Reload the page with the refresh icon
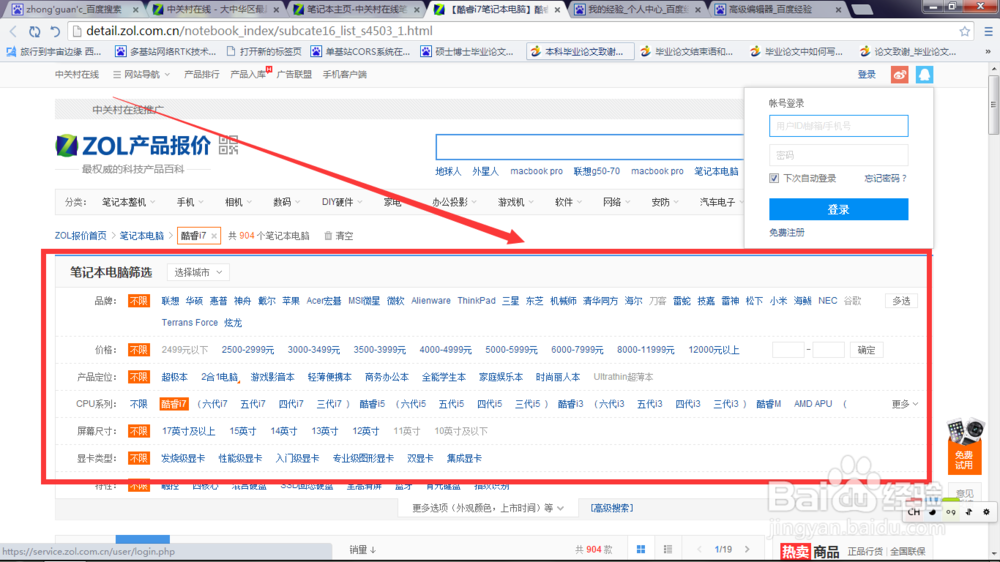Viewport: 1000px width, 562px height. tap(34, 31)
